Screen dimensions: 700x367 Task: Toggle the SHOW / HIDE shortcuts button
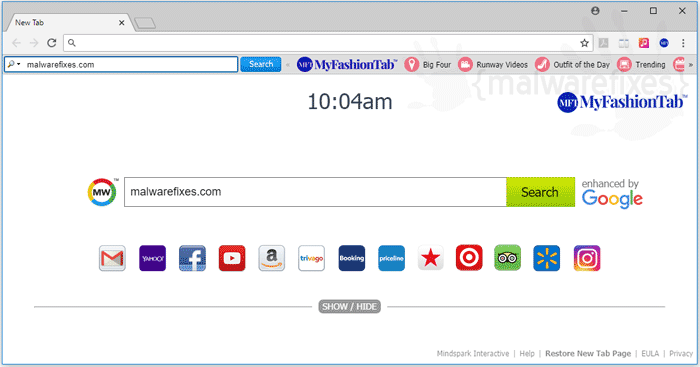(x=350, y=307)
